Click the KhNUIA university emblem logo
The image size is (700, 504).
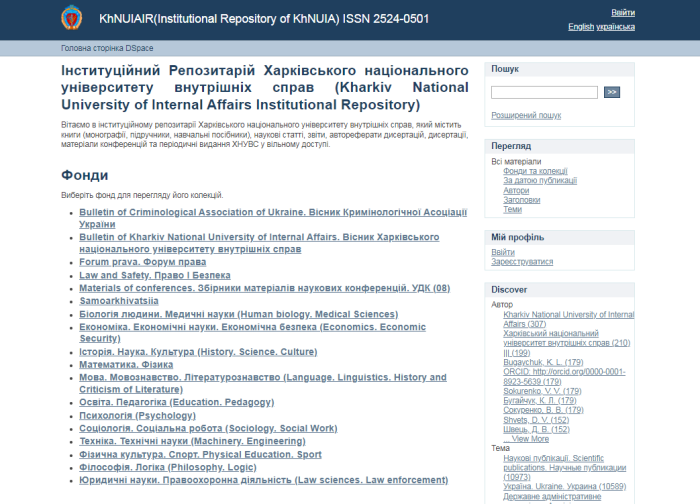pyautogui.click(x=75, y=19)
